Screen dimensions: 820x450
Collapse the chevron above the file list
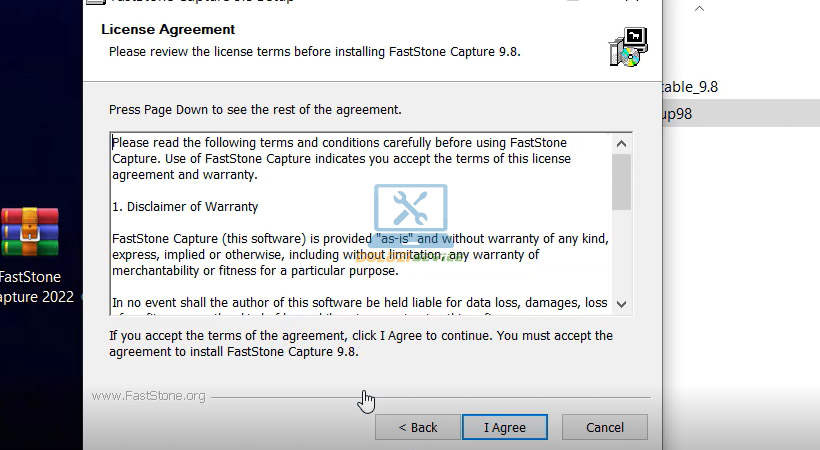[700, 9]
